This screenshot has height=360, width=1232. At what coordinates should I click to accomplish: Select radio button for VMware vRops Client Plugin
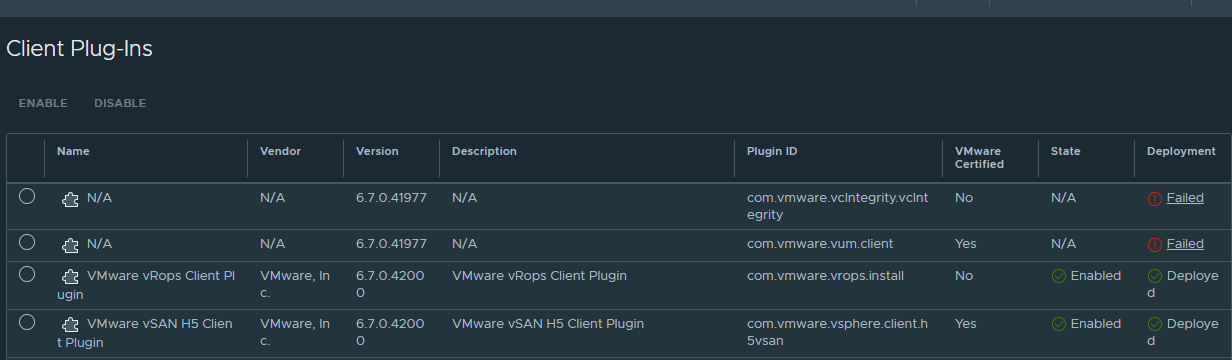[x=27, y=274]
